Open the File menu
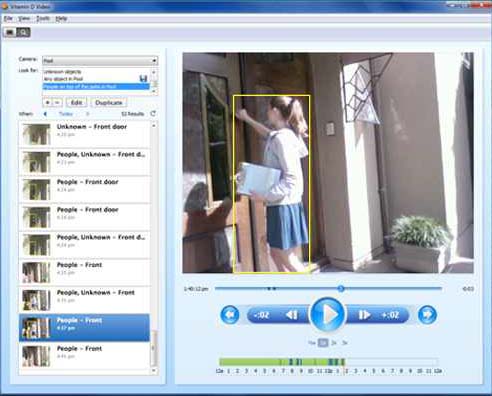The width and height of the screenshot is (492, 396). tap(8, 18)
